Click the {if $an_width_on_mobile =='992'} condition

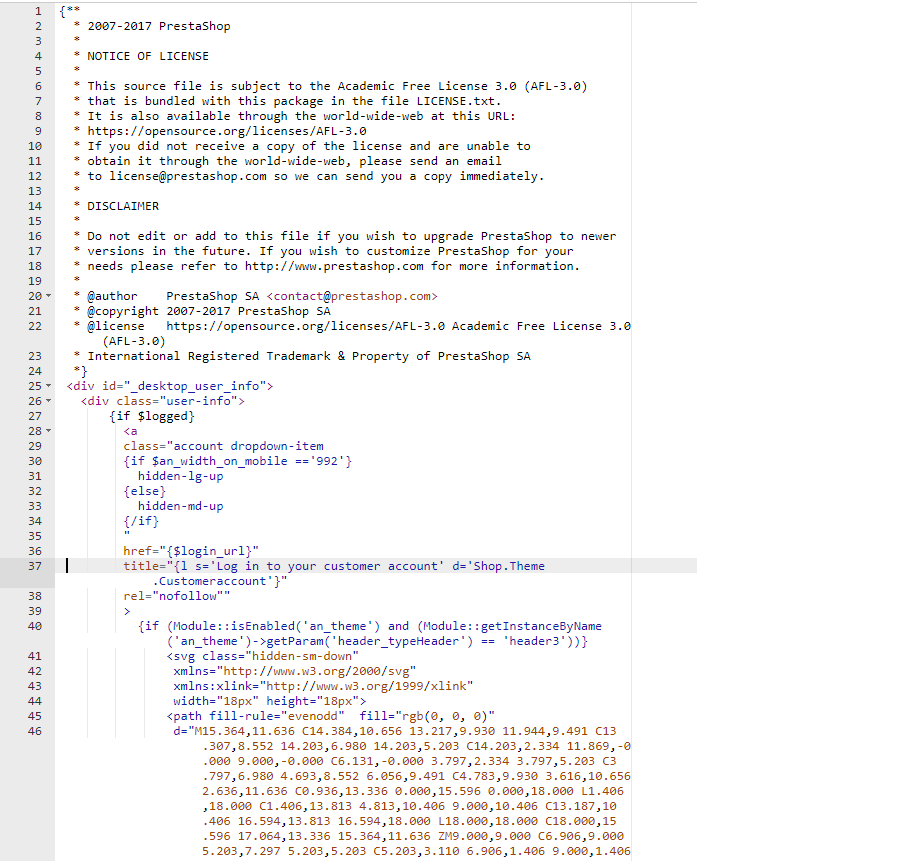tap(238, 461)
